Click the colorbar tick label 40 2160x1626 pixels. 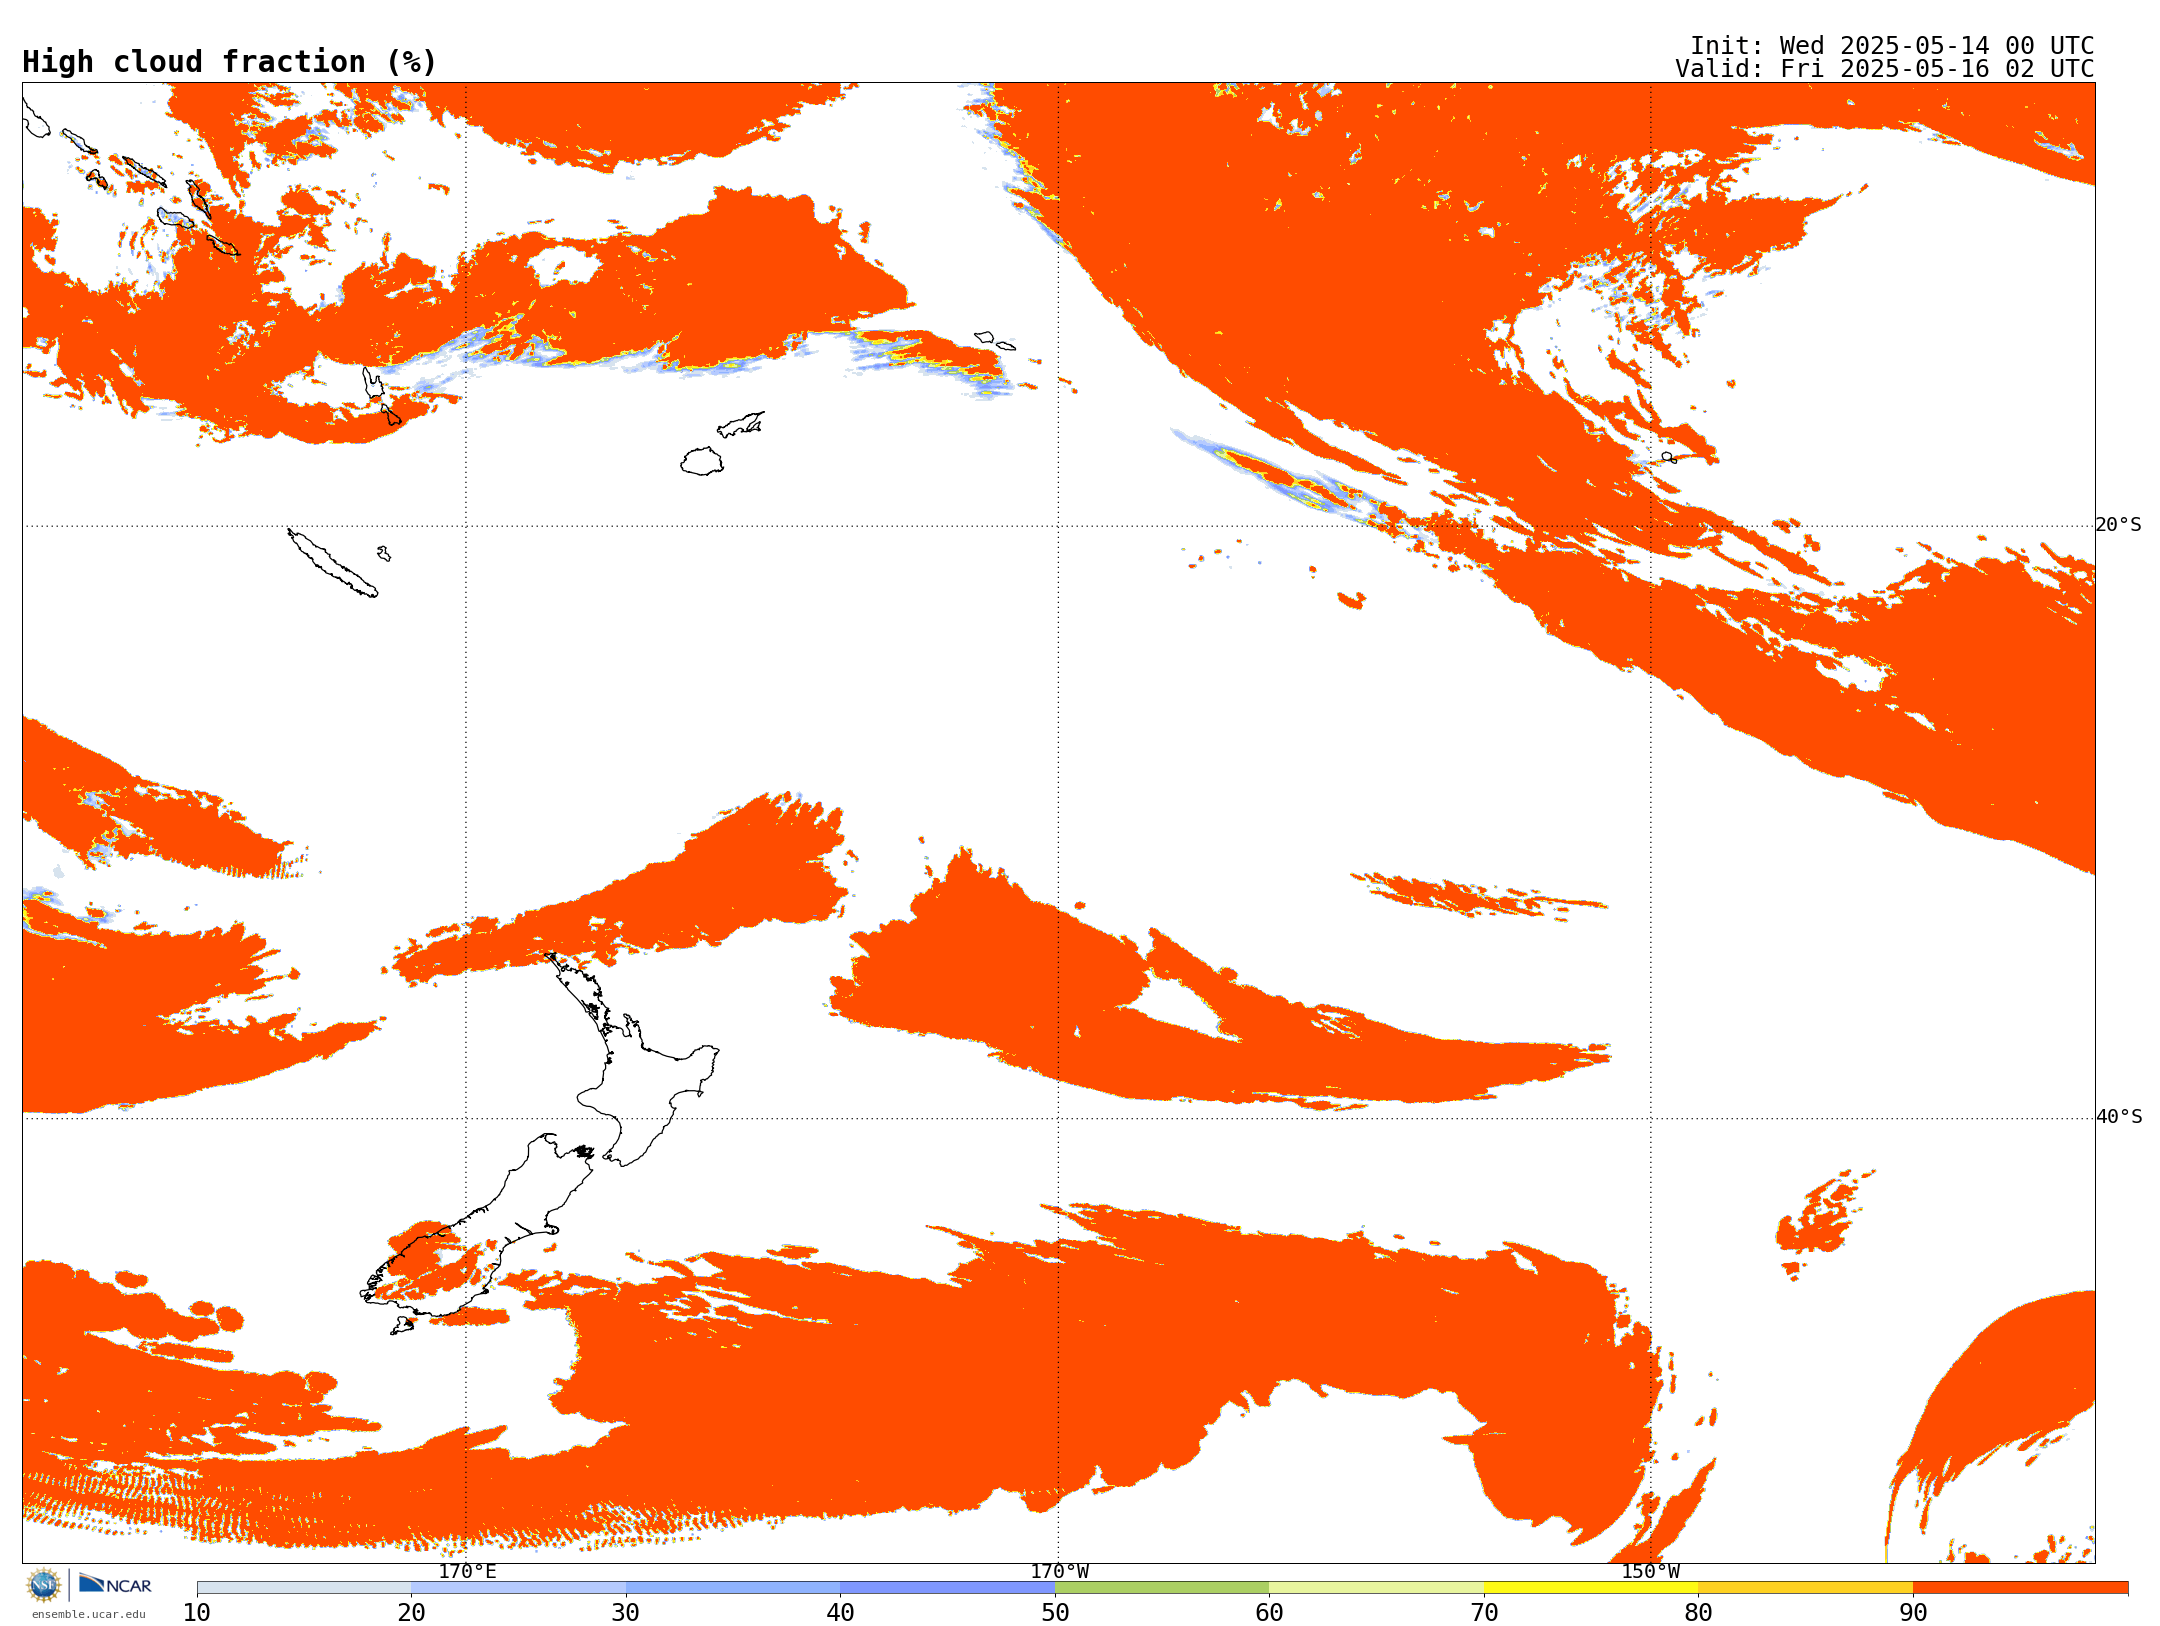point(841,1613)
